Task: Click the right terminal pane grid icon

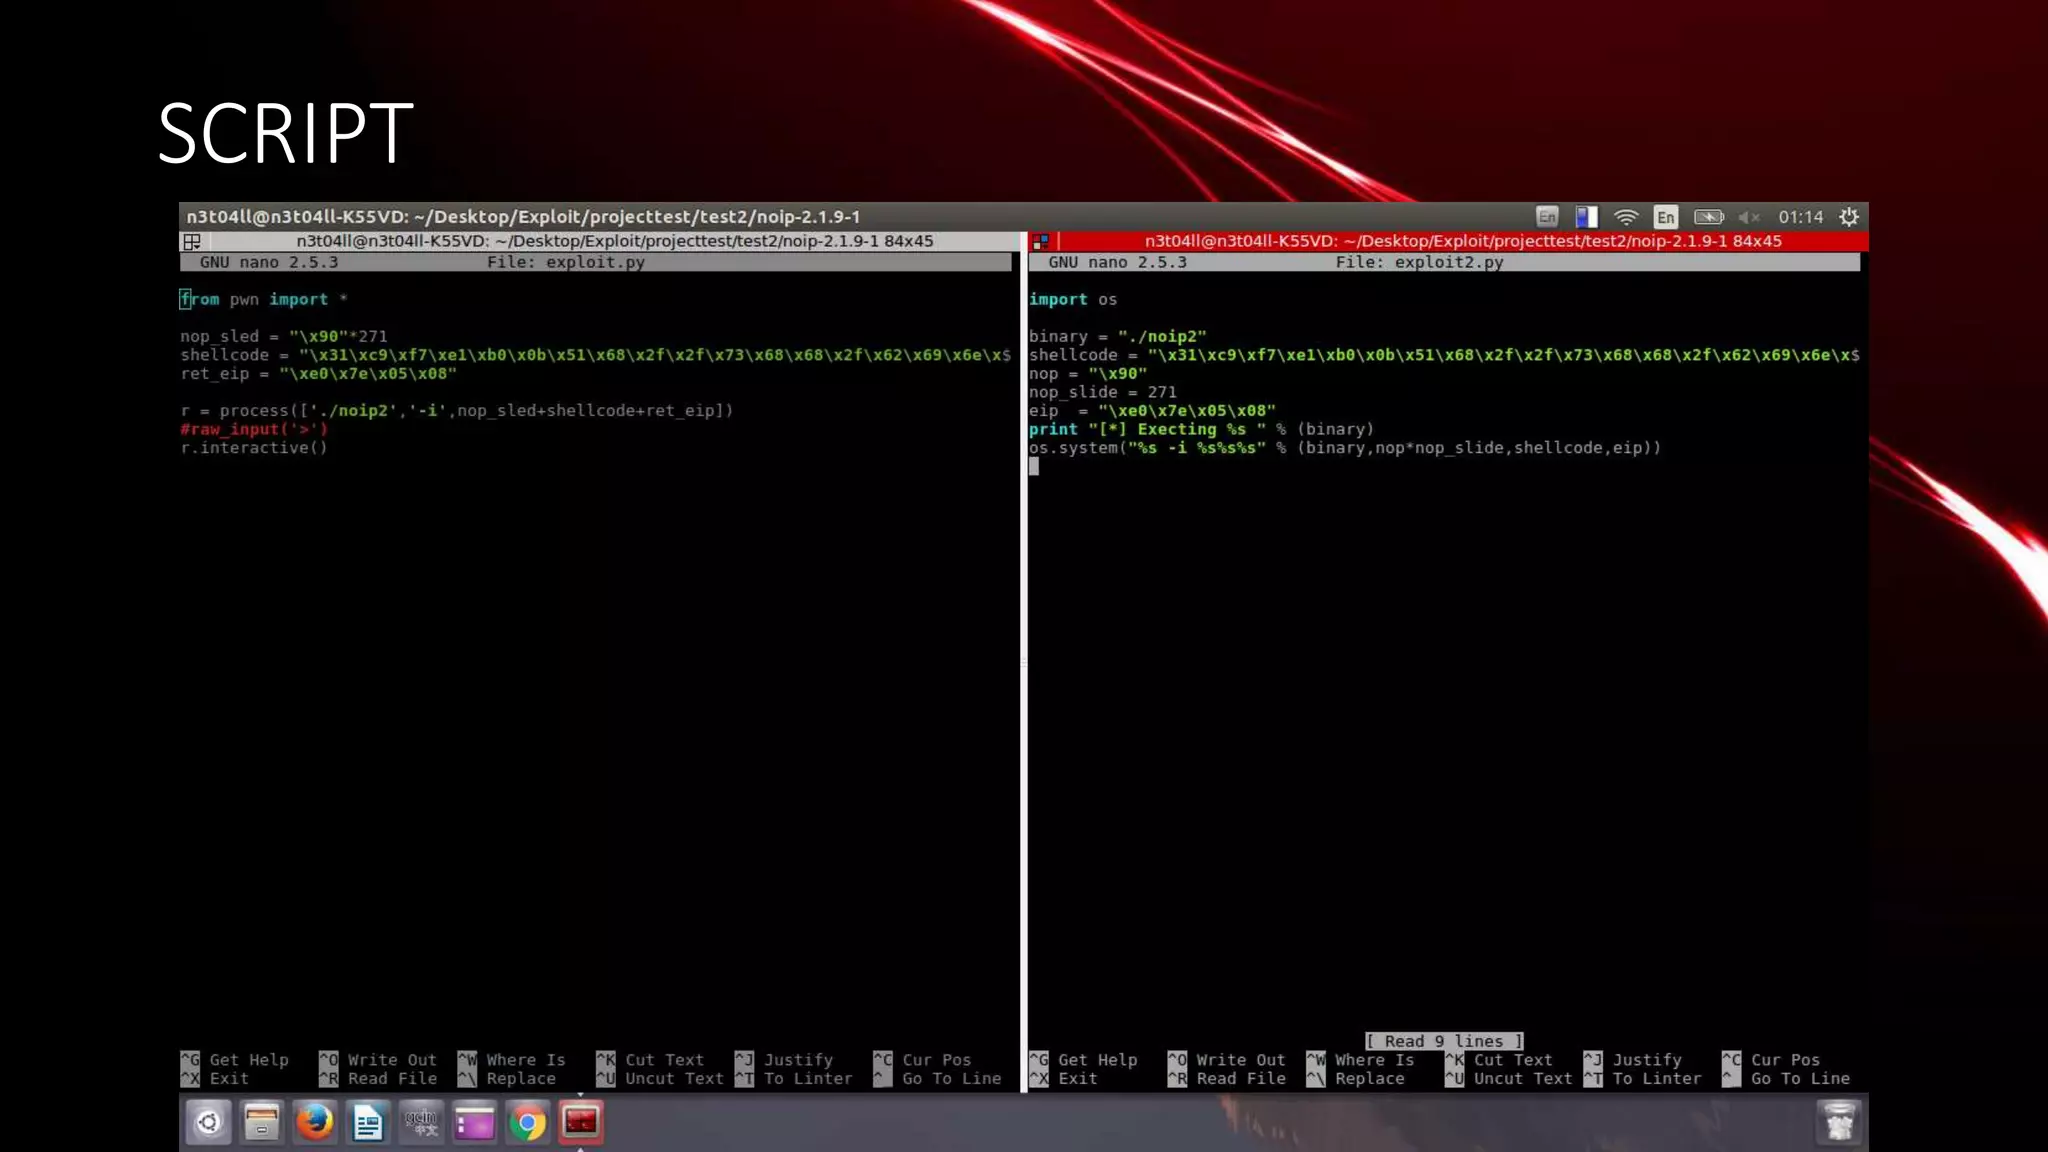Action: (1041, 241)
